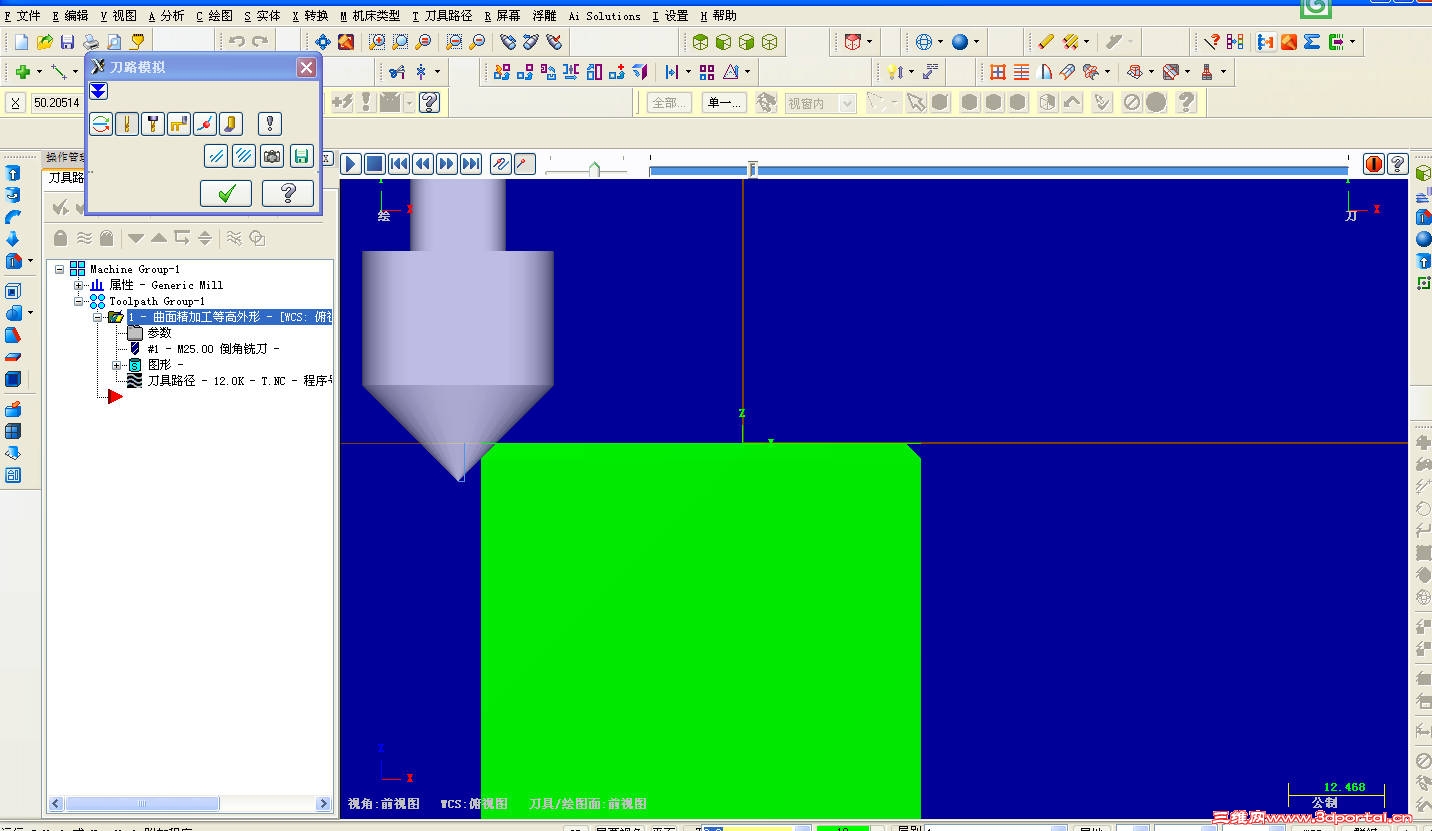1432x831 pixels.
Task: Select the 刀具路径 - 12.0K - T.NC tree item
Action: point(240,381)
